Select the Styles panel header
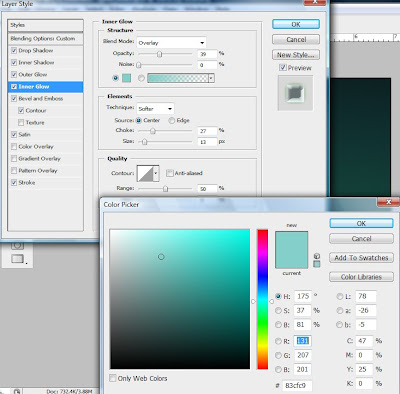The image size is (400, 394). [45, 25]
